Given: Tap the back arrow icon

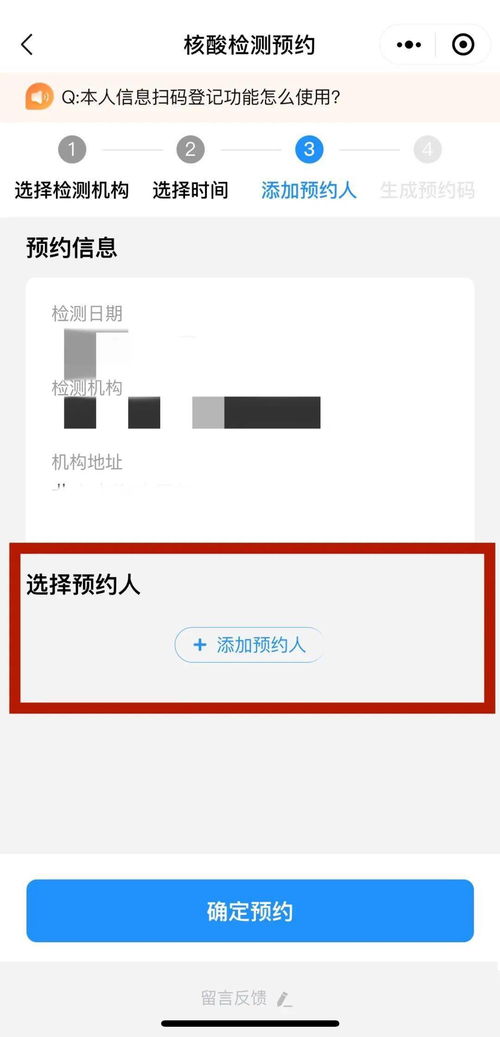Looking at the screenshot, I should [26, 45].
